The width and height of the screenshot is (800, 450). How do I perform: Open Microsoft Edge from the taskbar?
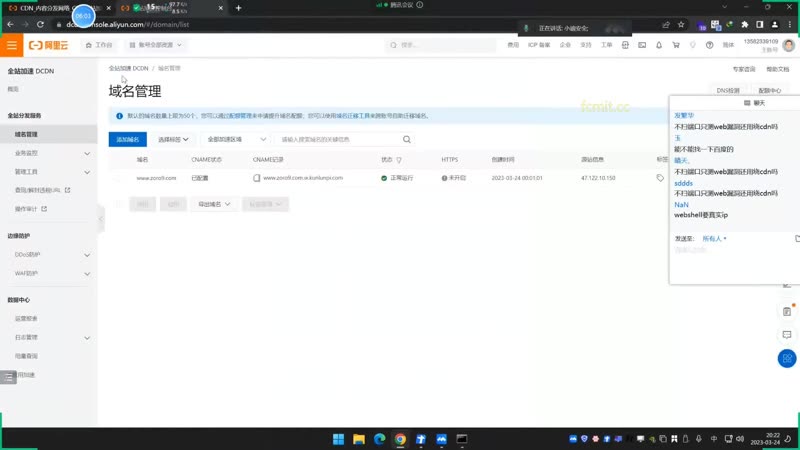379,439
